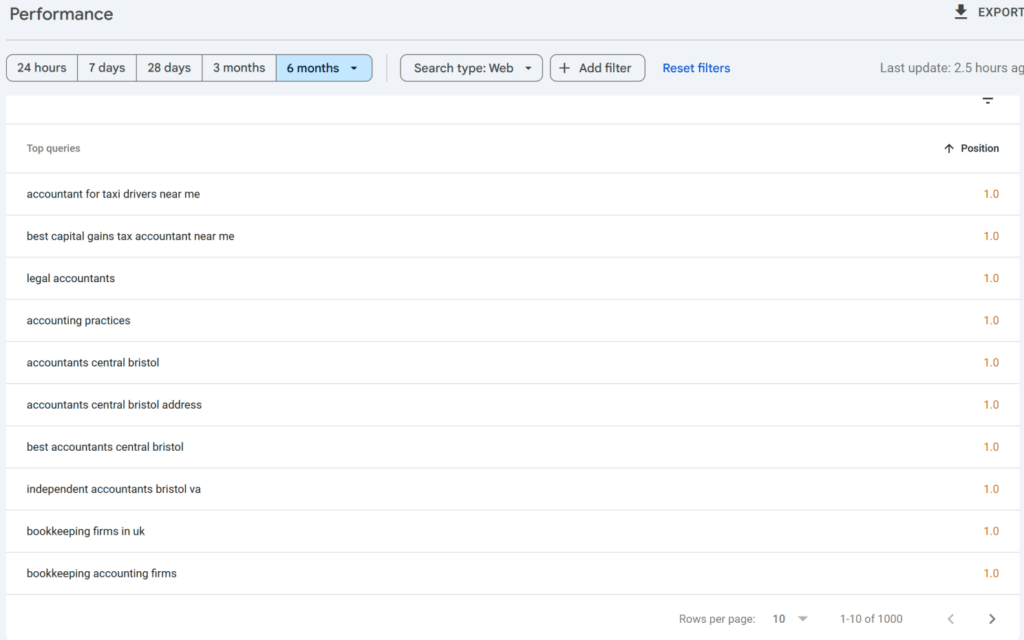1024x640 pixels.
Task: Open the Rows per page dropdown
Action: [x=790, y=619]
